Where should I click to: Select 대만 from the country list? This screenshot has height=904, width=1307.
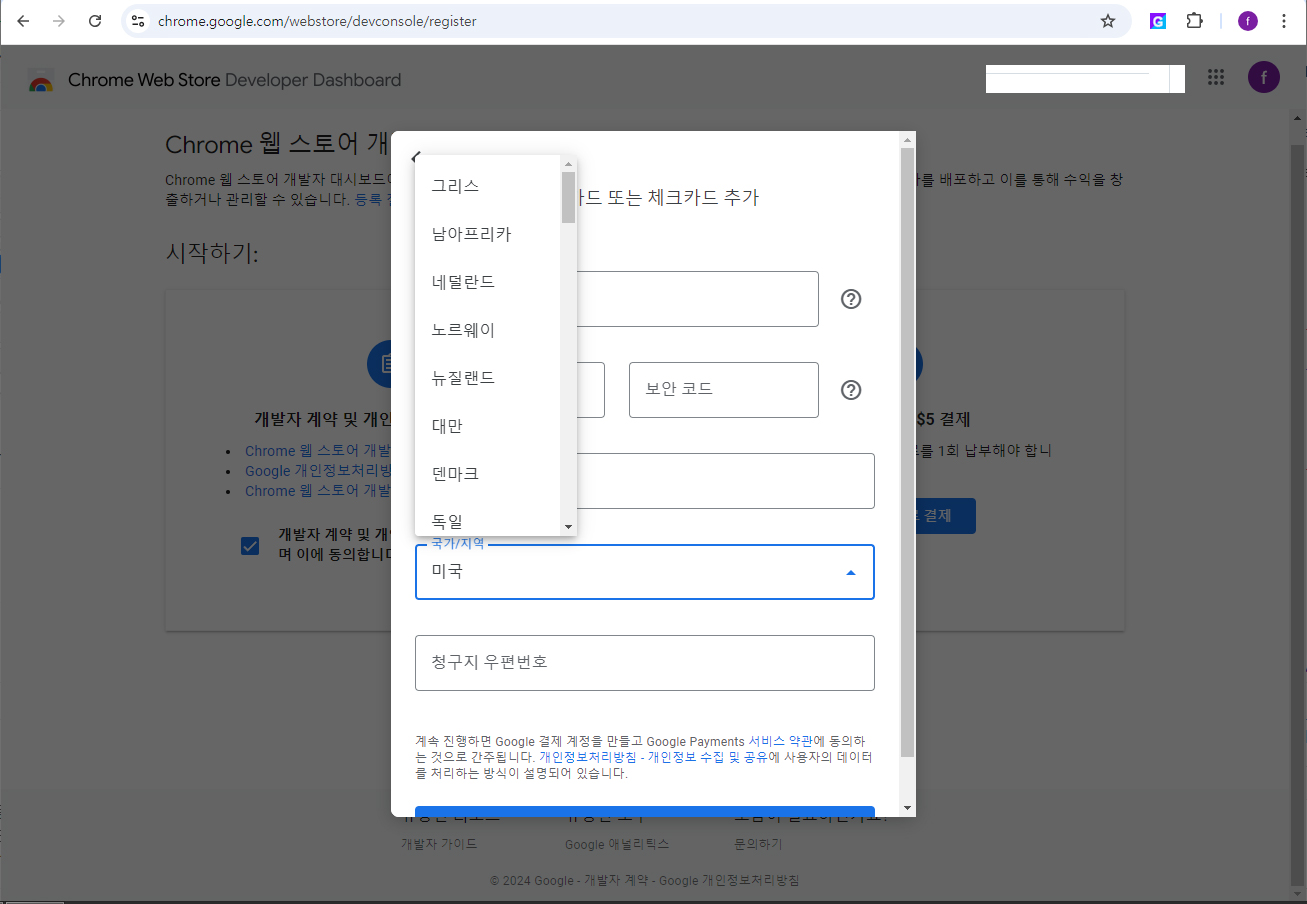click(488, 426)
